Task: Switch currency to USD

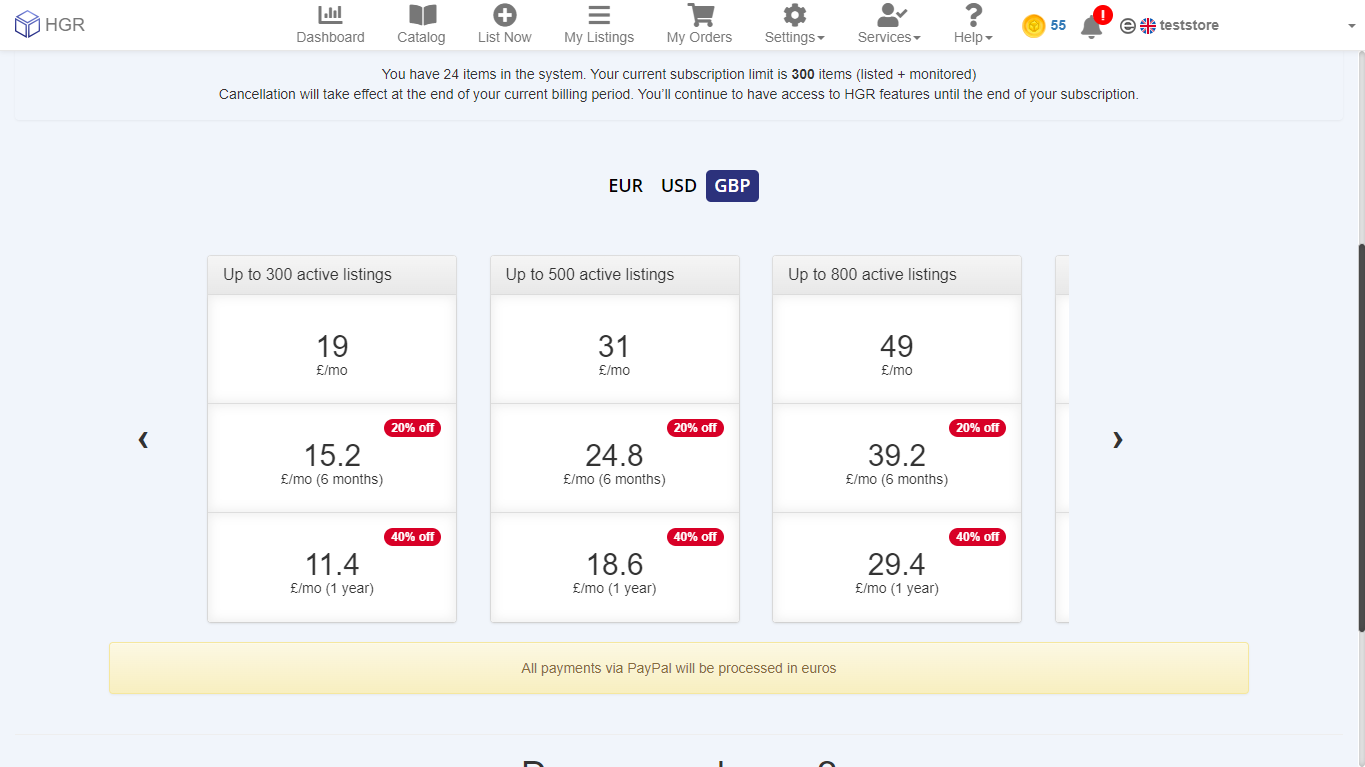Action: click(x=679, y=186)
